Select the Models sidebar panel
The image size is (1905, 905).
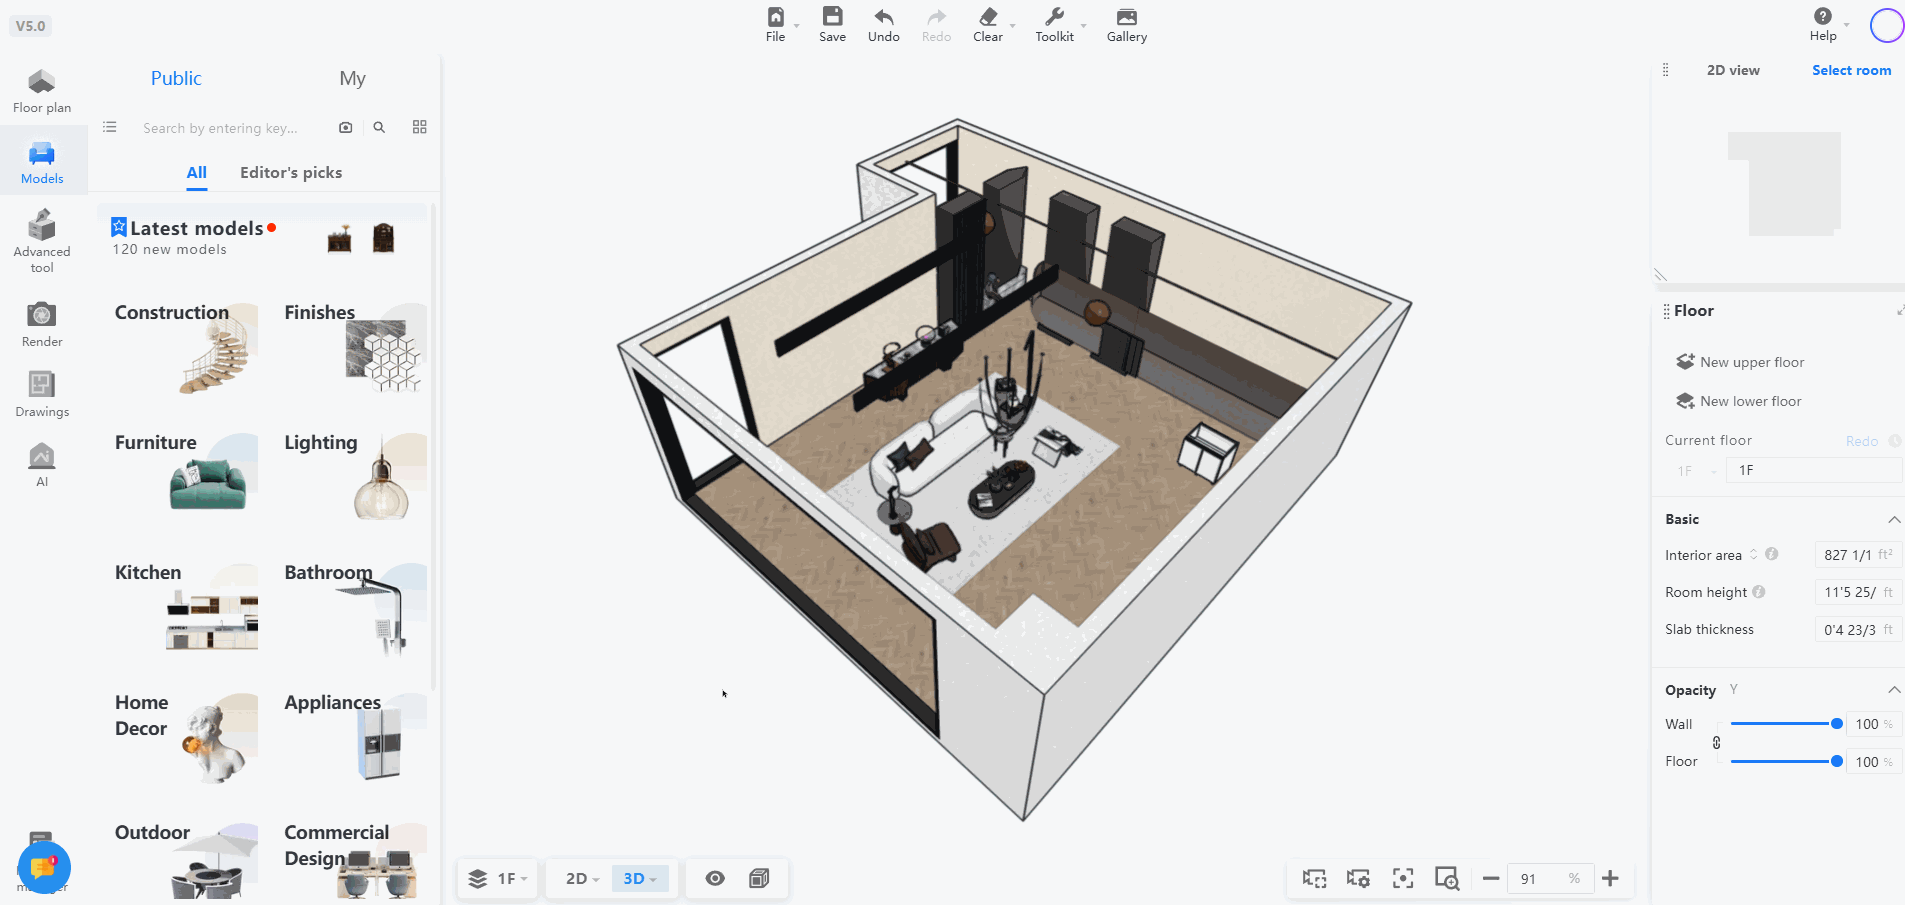pos(42,162)
